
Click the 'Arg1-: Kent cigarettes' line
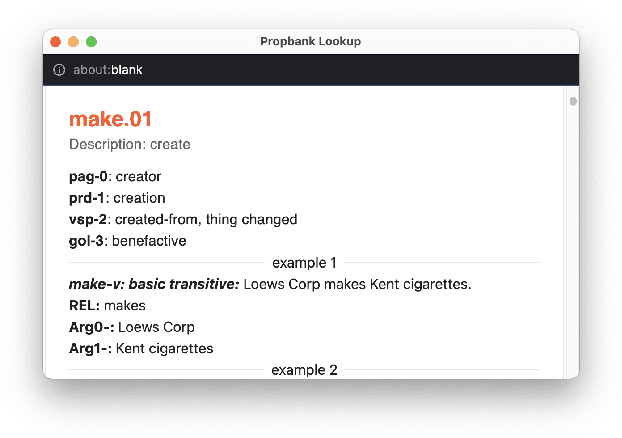(141, 349)
